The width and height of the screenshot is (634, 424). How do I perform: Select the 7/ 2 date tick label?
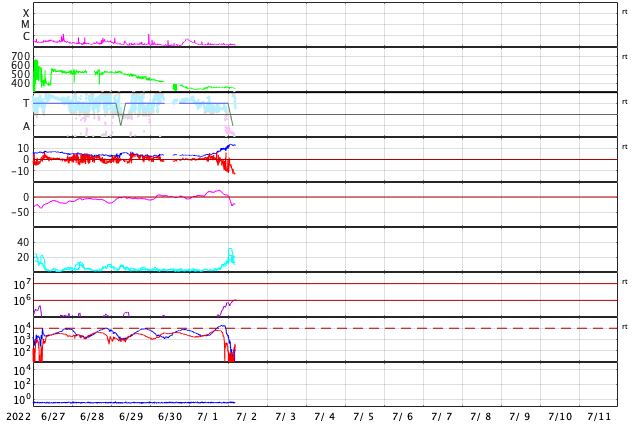[x=247, y=416]
